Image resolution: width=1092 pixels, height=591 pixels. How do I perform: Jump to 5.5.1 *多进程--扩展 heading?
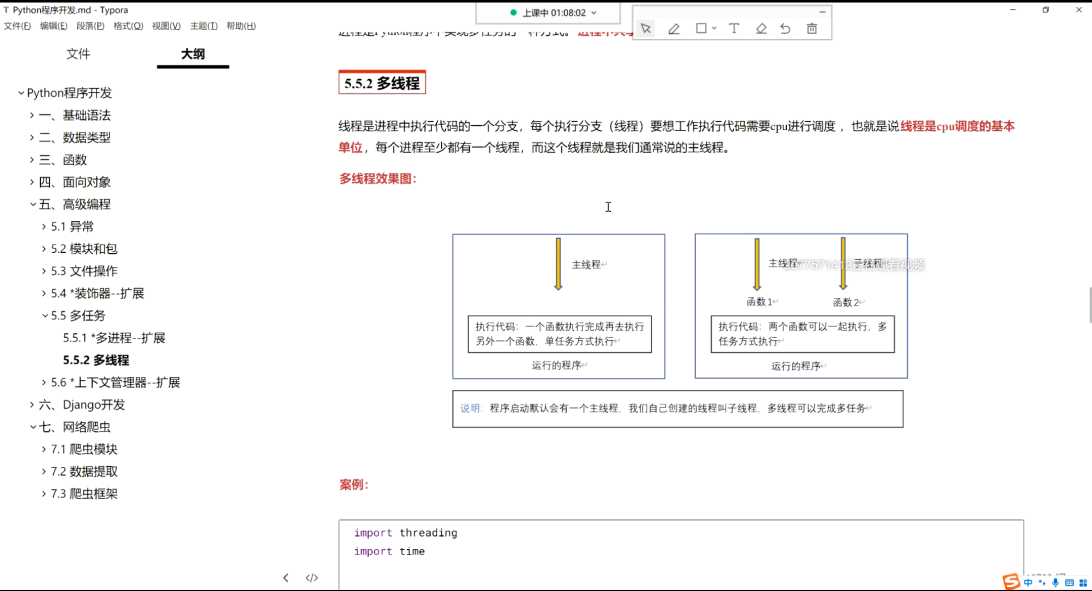tap(114, 338)
